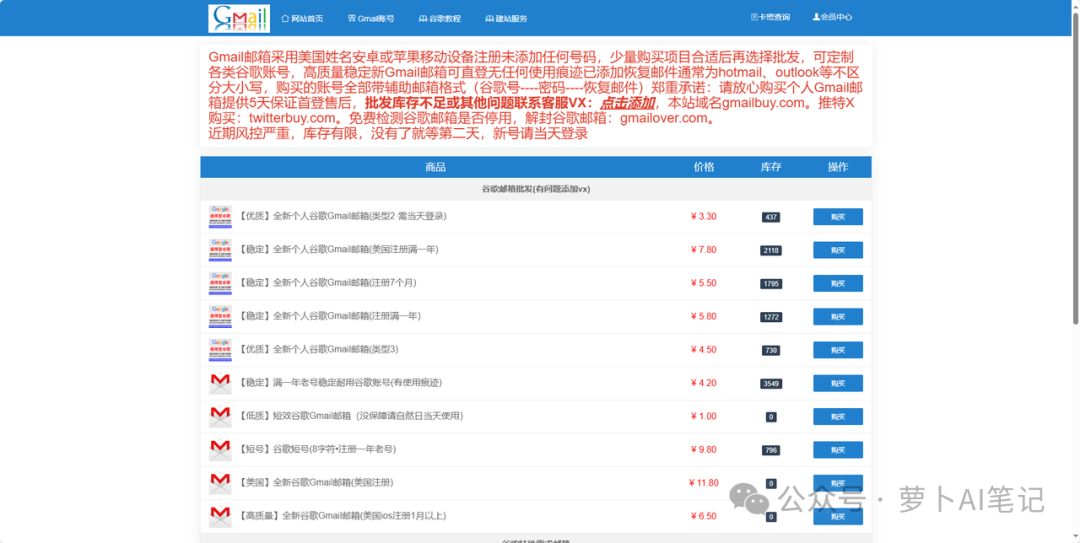Click 购买 for the ¥3.30 product
1080x543 pixels.
click(838, 216)
